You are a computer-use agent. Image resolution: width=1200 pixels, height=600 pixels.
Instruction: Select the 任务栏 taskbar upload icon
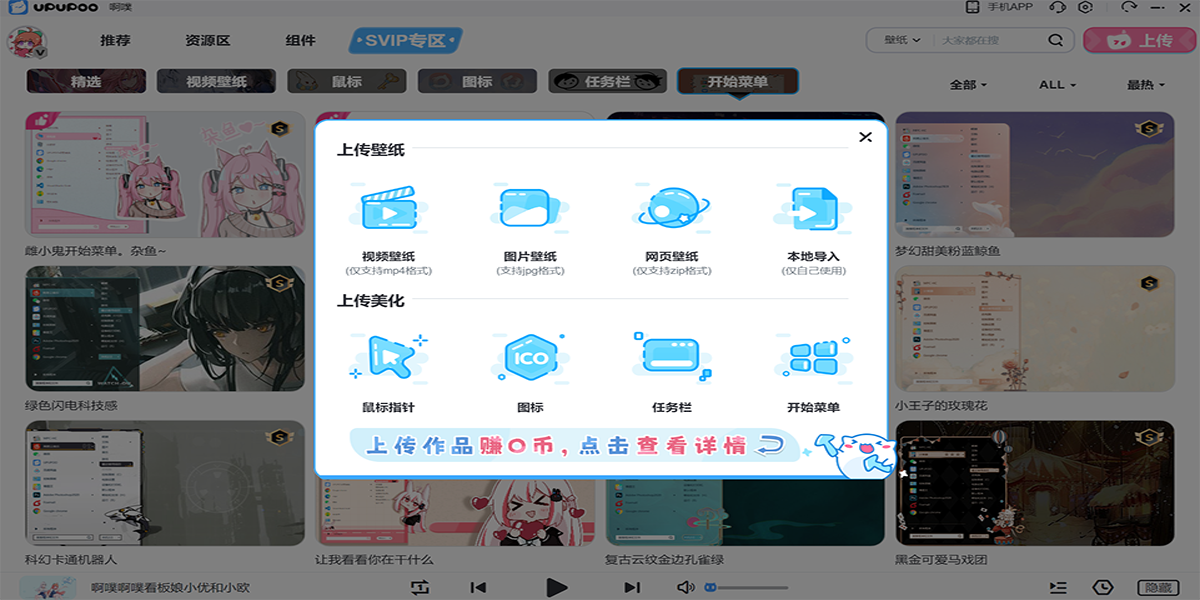click(x=670, y=355)
